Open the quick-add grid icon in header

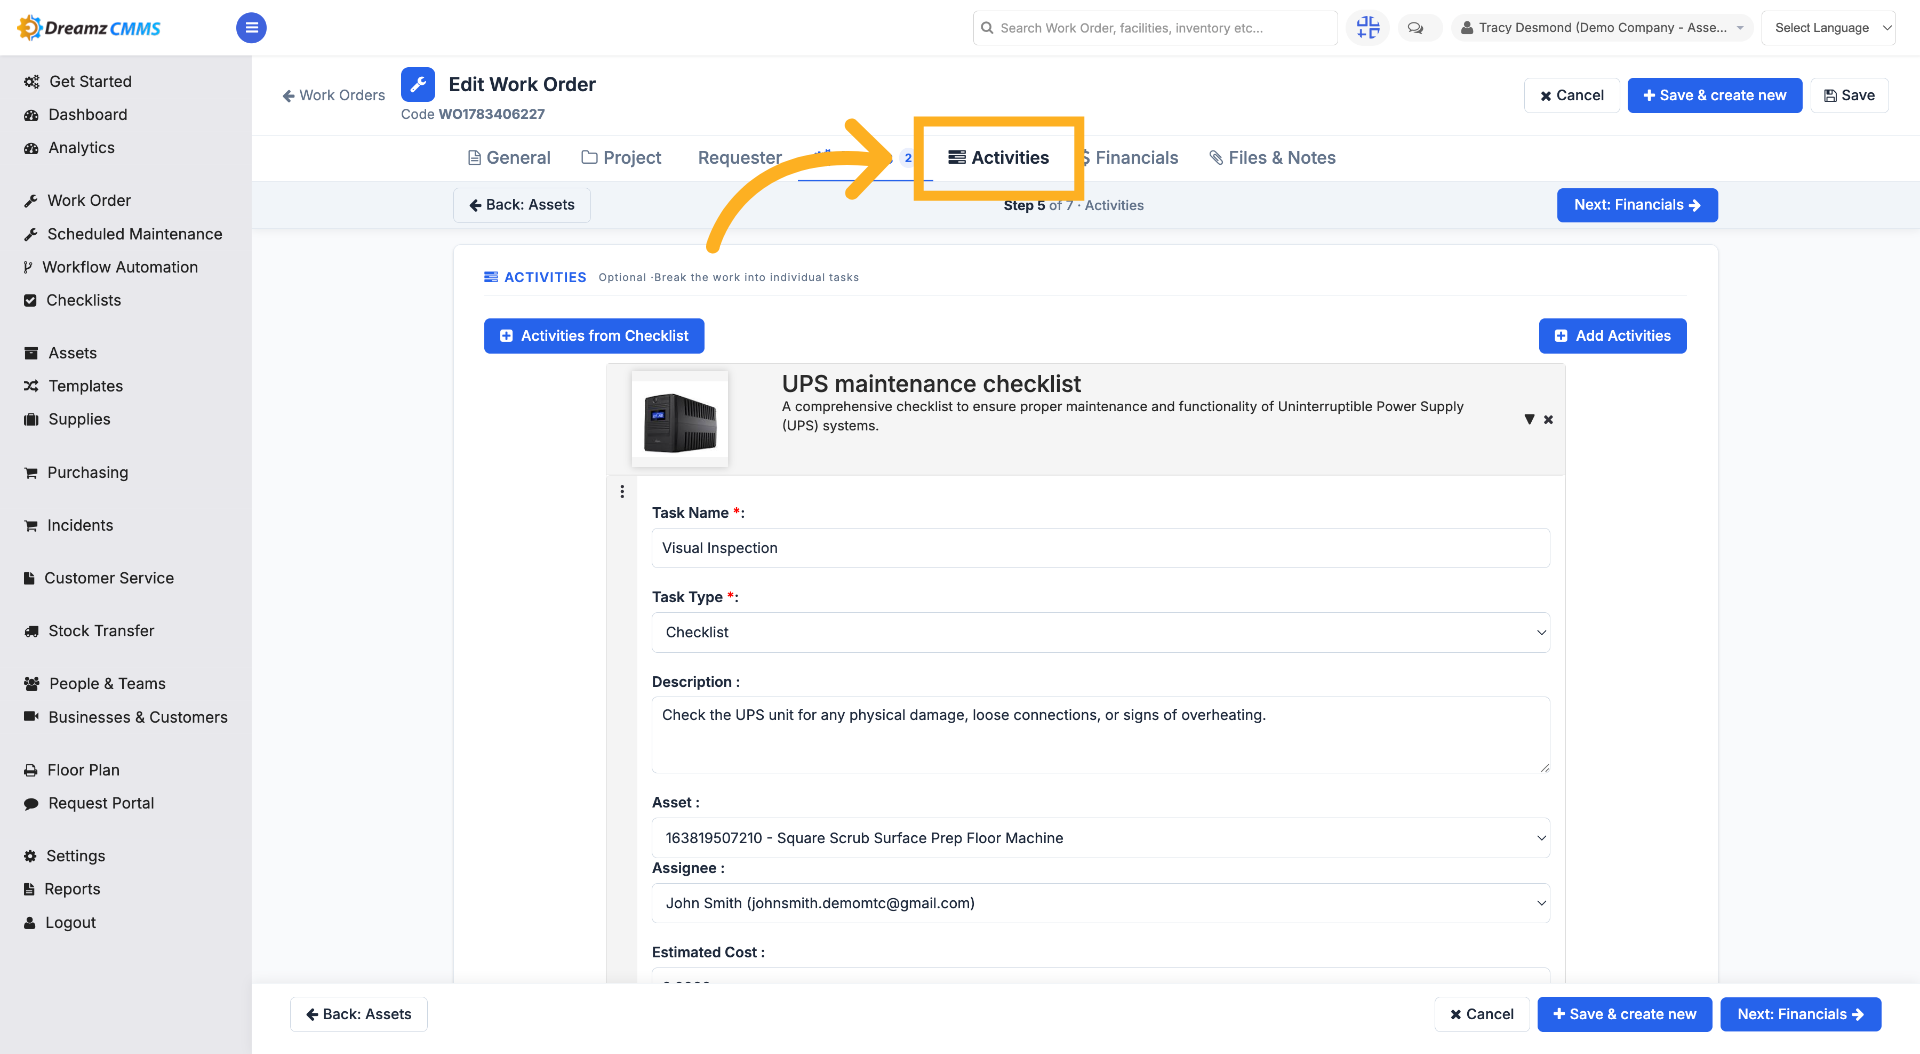pos(1368,28)
